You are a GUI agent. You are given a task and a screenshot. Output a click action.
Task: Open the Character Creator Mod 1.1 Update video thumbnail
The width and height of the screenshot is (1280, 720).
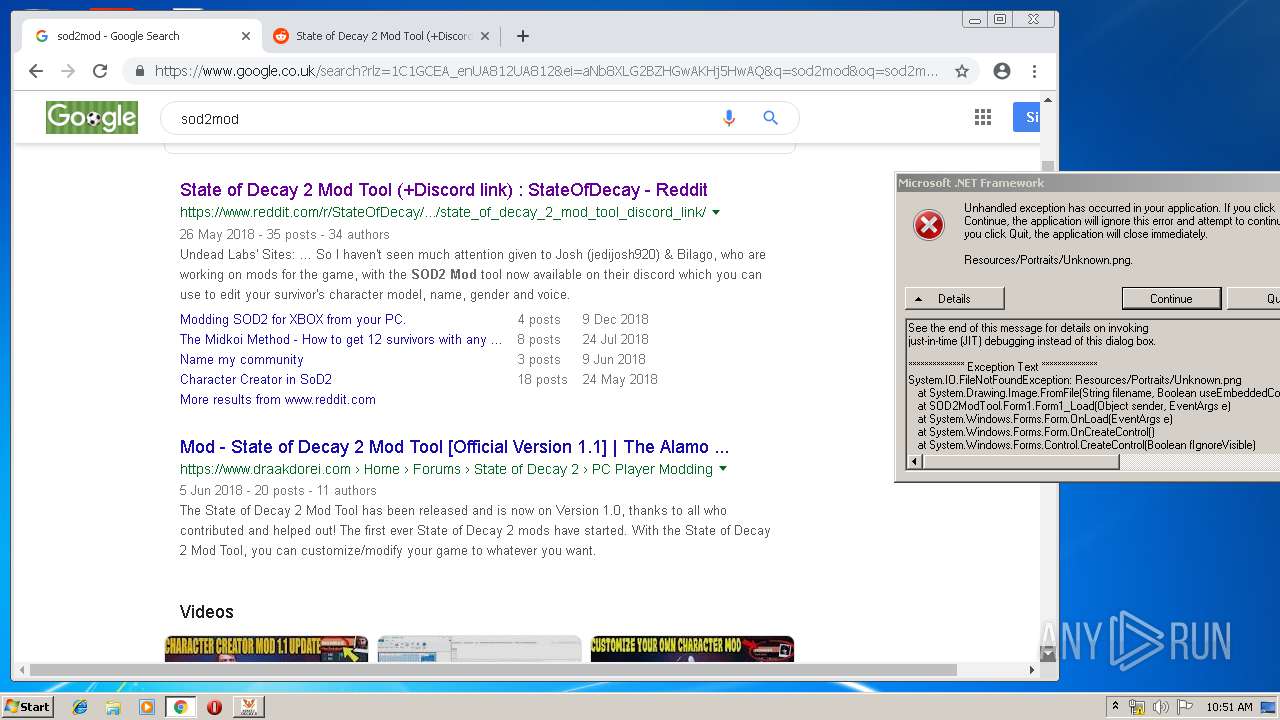(266, 648)
